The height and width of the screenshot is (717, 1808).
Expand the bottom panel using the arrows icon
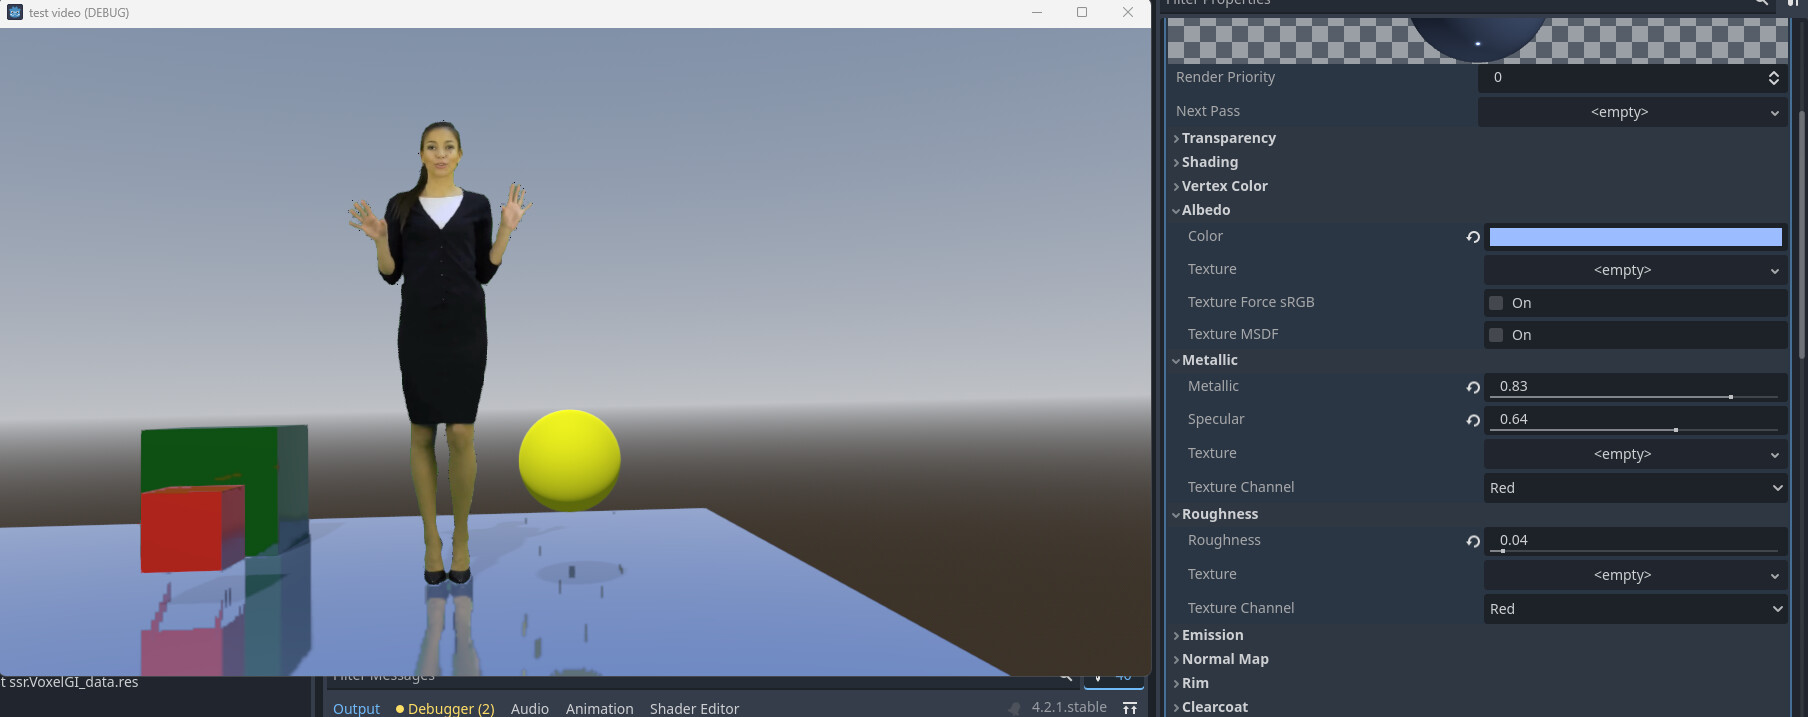(1130, 708)
